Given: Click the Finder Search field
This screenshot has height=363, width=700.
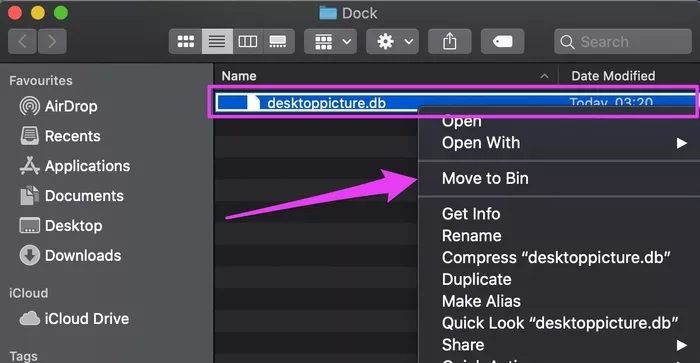Looking at the screenshot, I should click(x=623, y=42).
